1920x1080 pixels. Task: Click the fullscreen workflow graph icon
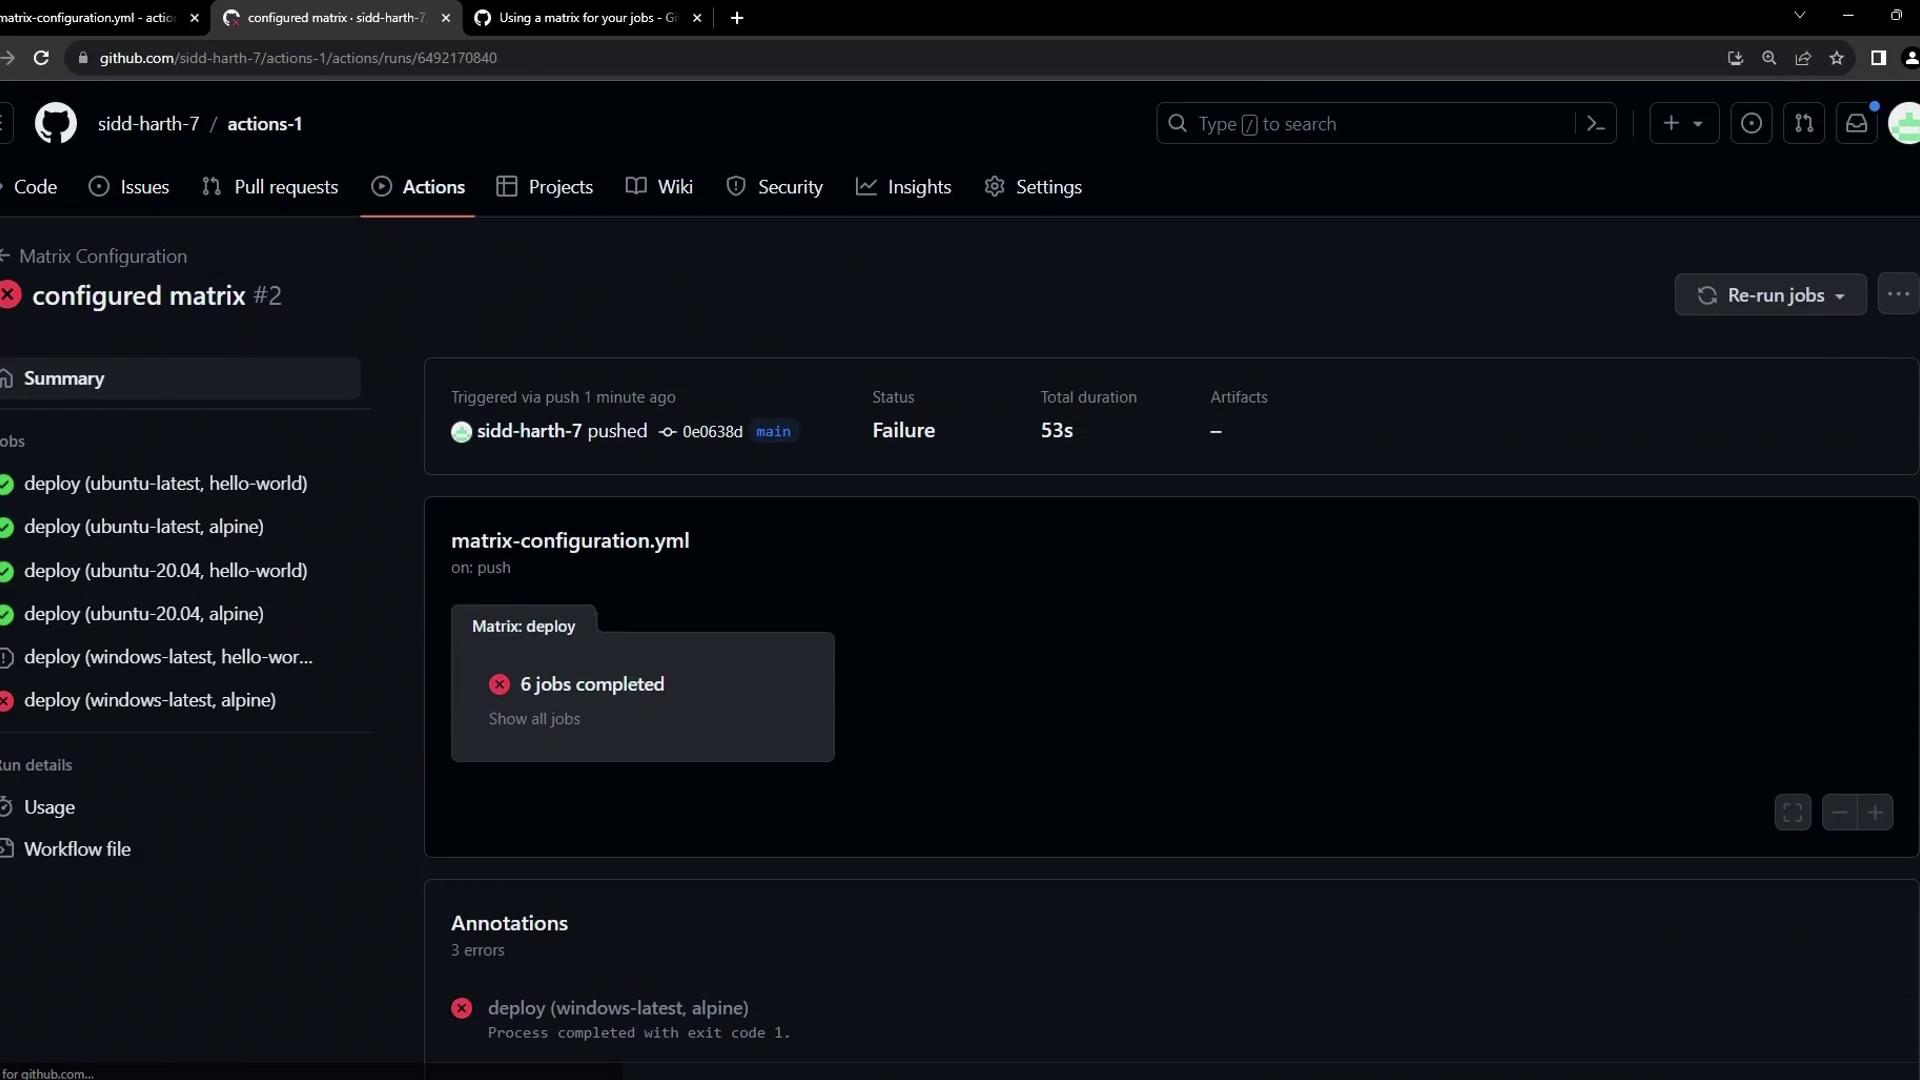click(x=1793, y=812)
